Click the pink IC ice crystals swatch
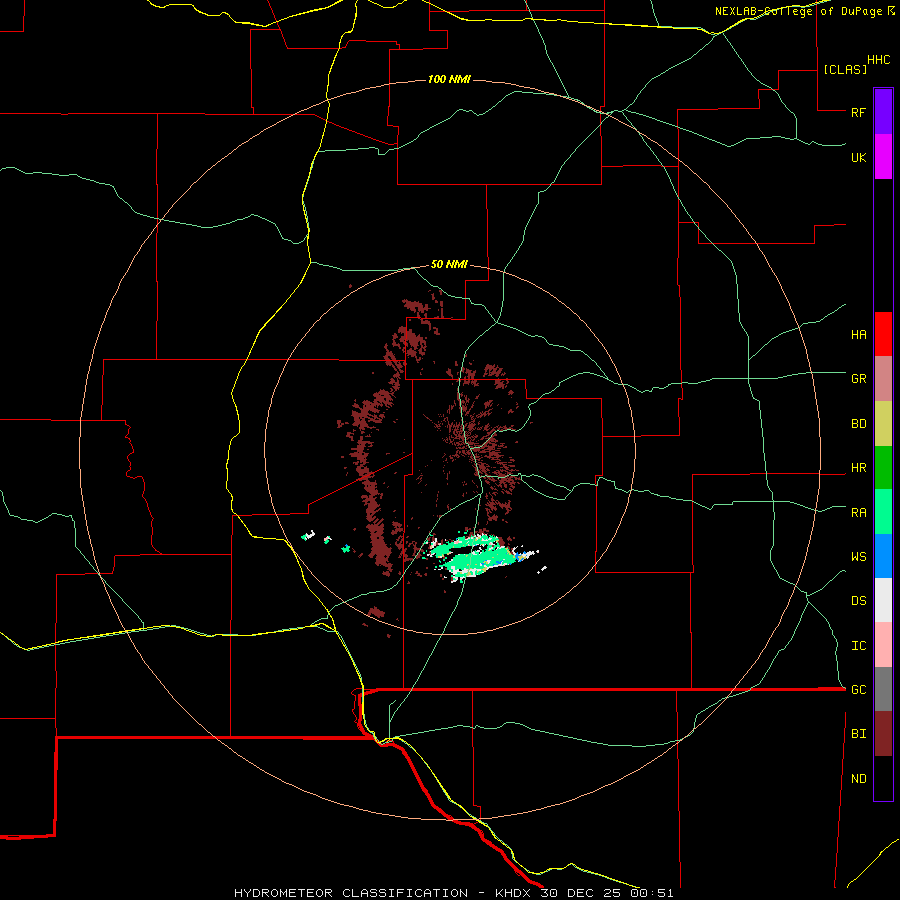The image size is (900, 900). click(x=883, y=645)
